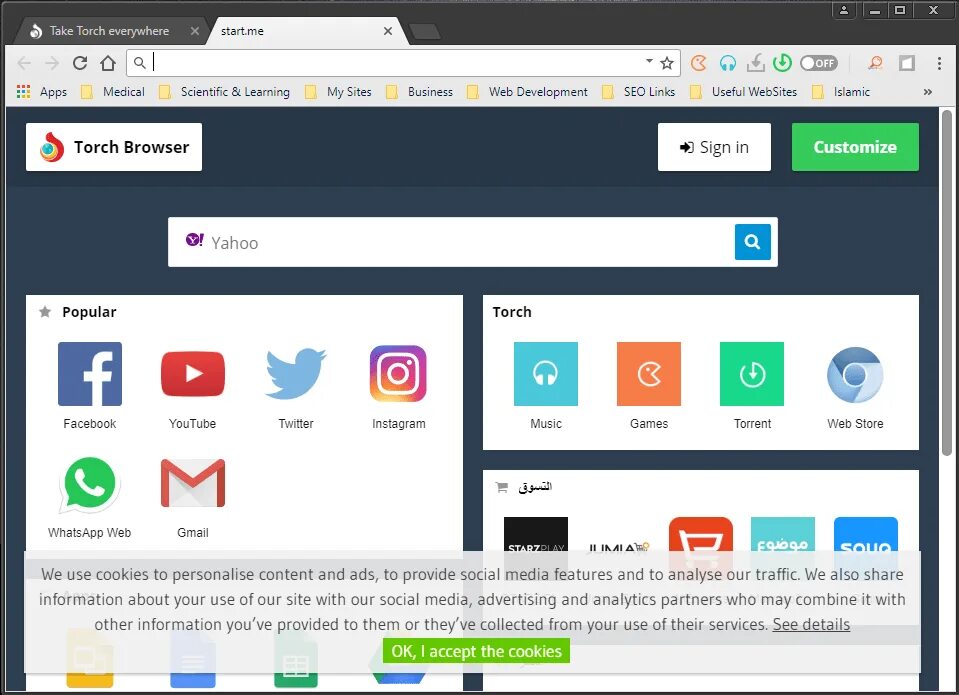Launch Torch Games tile
Image resolution: width=959 pixels, height=695 pixels.
[x=649, y=374]
